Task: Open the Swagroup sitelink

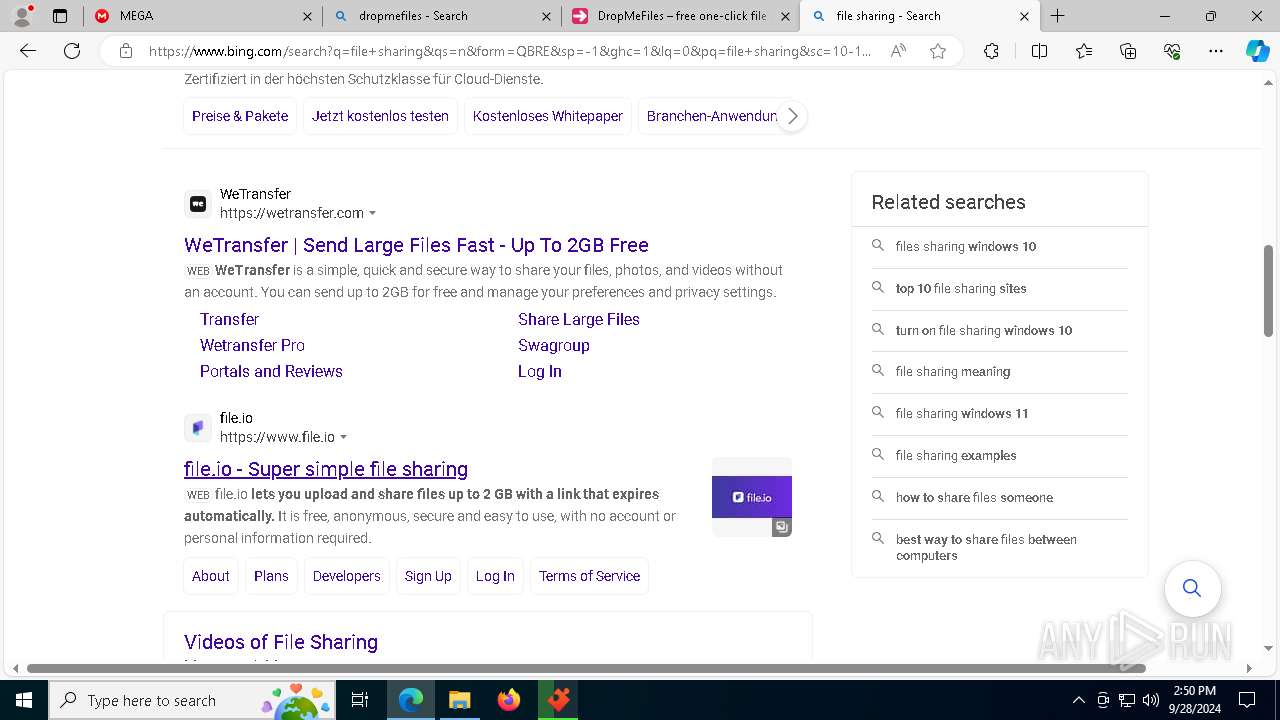Action: (554, 345)
